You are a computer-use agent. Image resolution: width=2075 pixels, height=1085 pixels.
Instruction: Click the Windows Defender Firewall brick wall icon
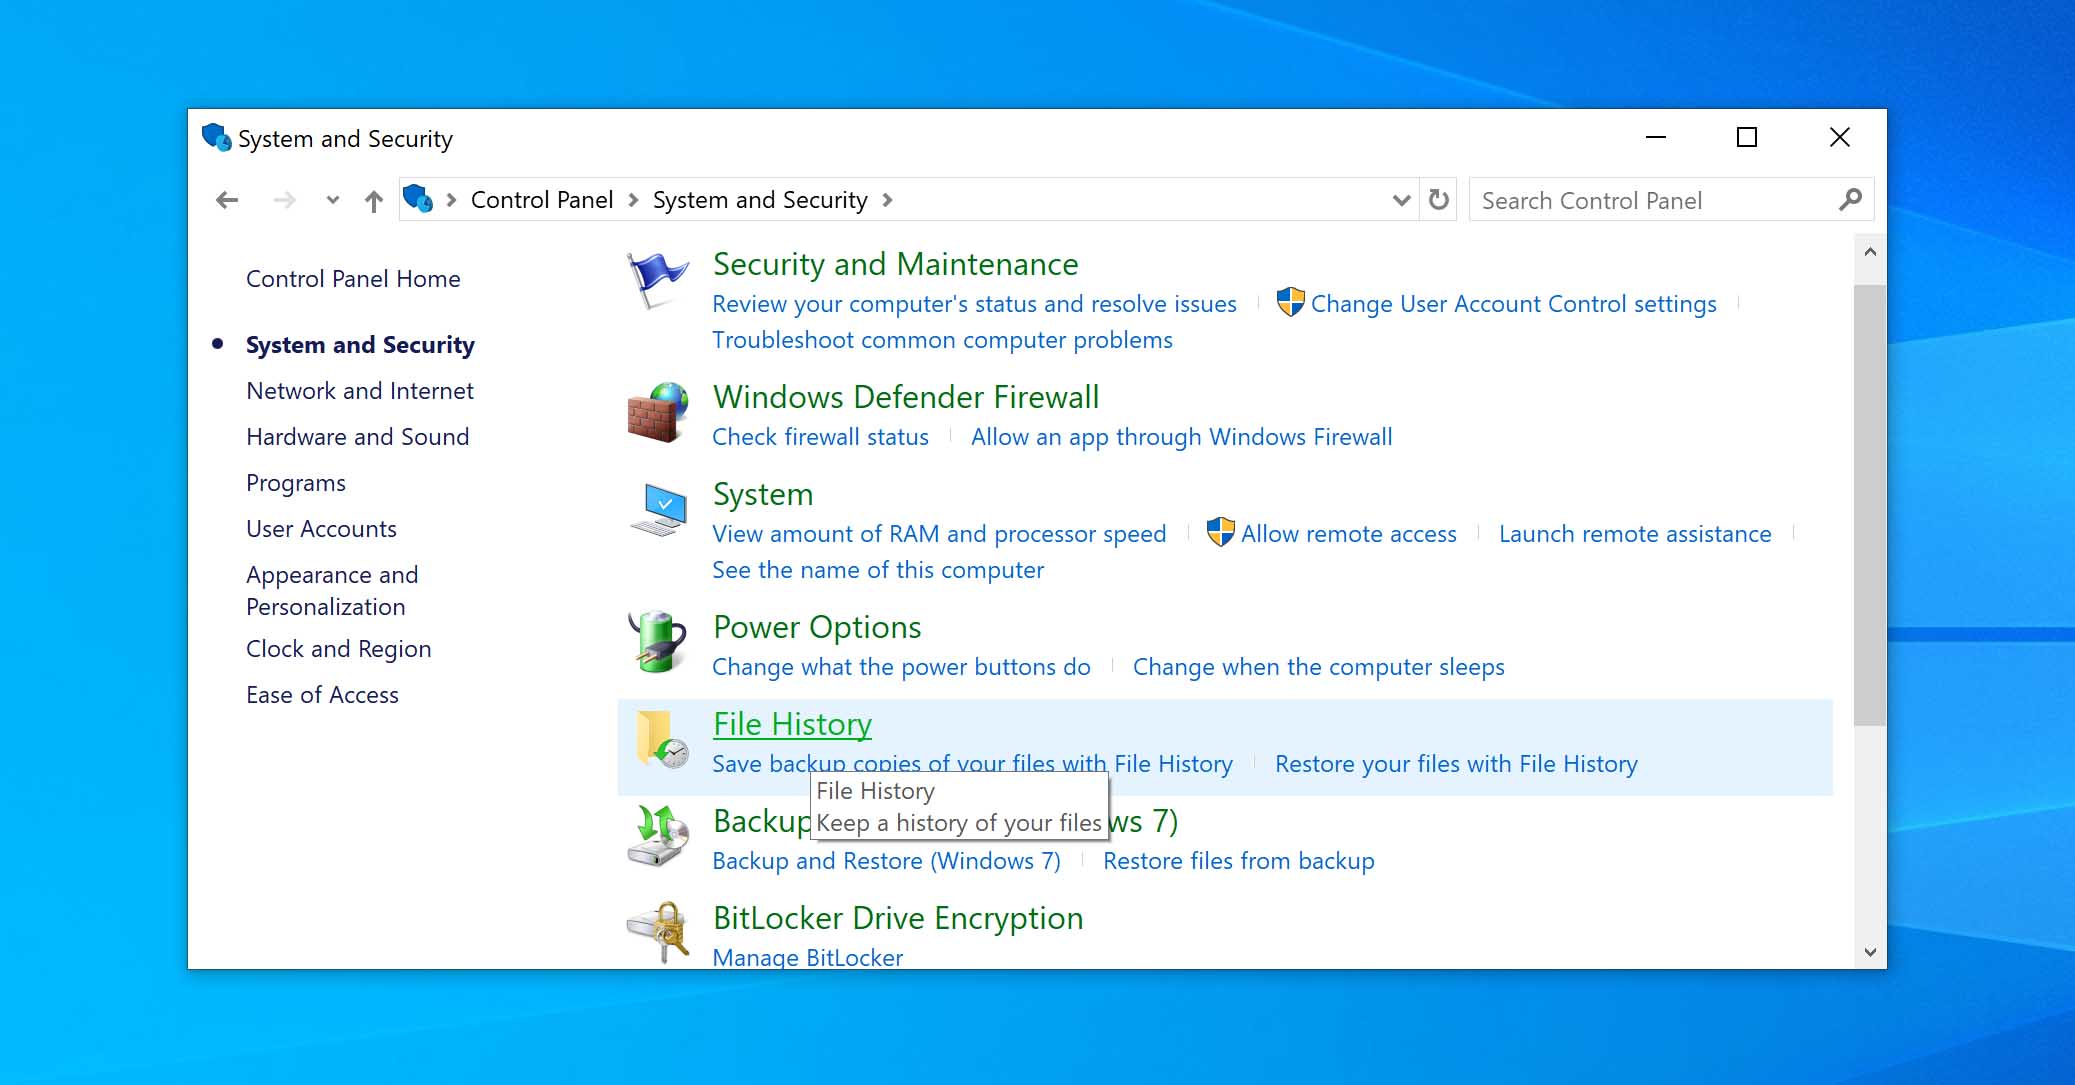(x=657, y=413)
